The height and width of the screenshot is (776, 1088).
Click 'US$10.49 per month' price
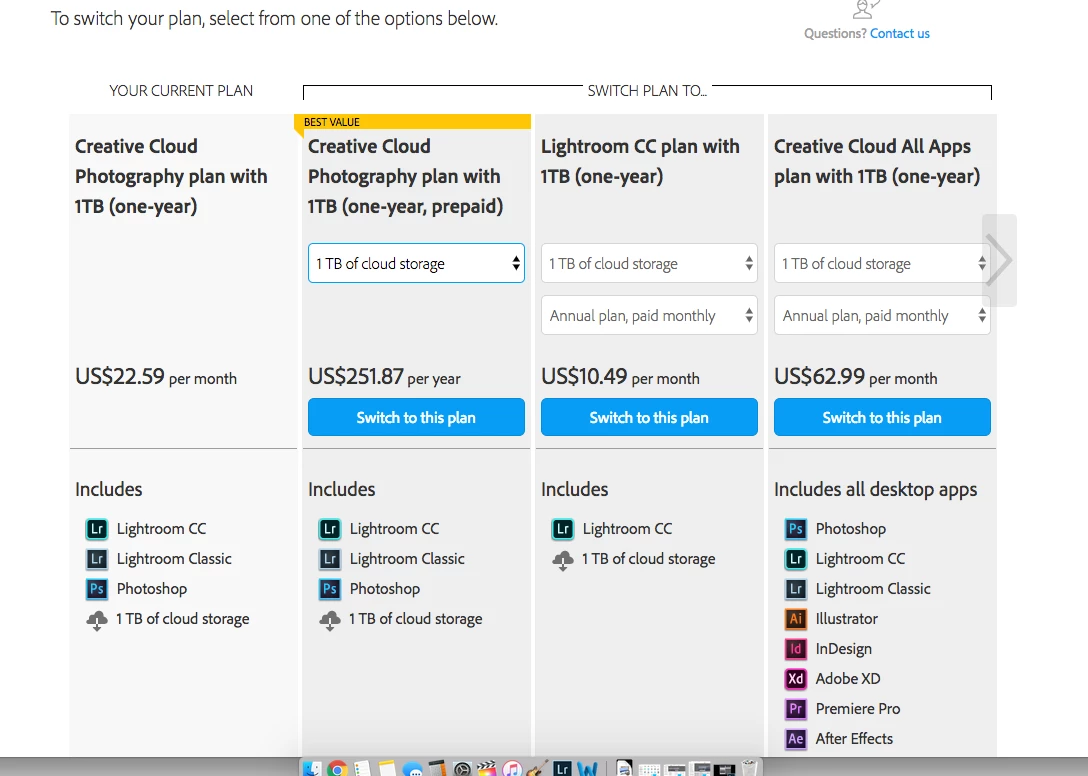coord(620,377)
